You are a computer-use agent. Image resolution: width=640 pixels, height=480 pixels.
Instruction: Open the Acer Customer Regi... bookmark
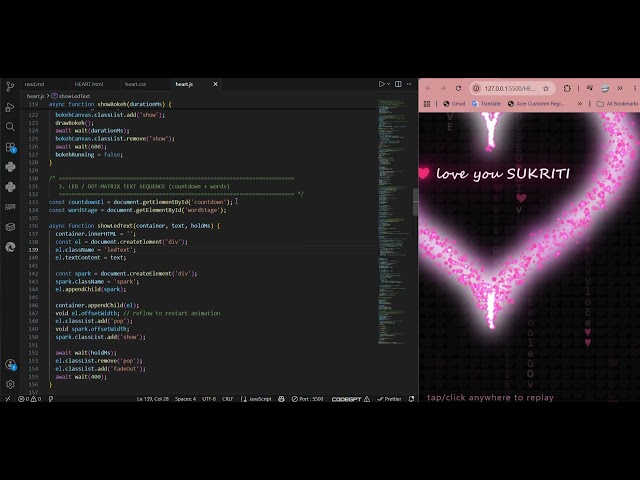click(x=536, y=104)
